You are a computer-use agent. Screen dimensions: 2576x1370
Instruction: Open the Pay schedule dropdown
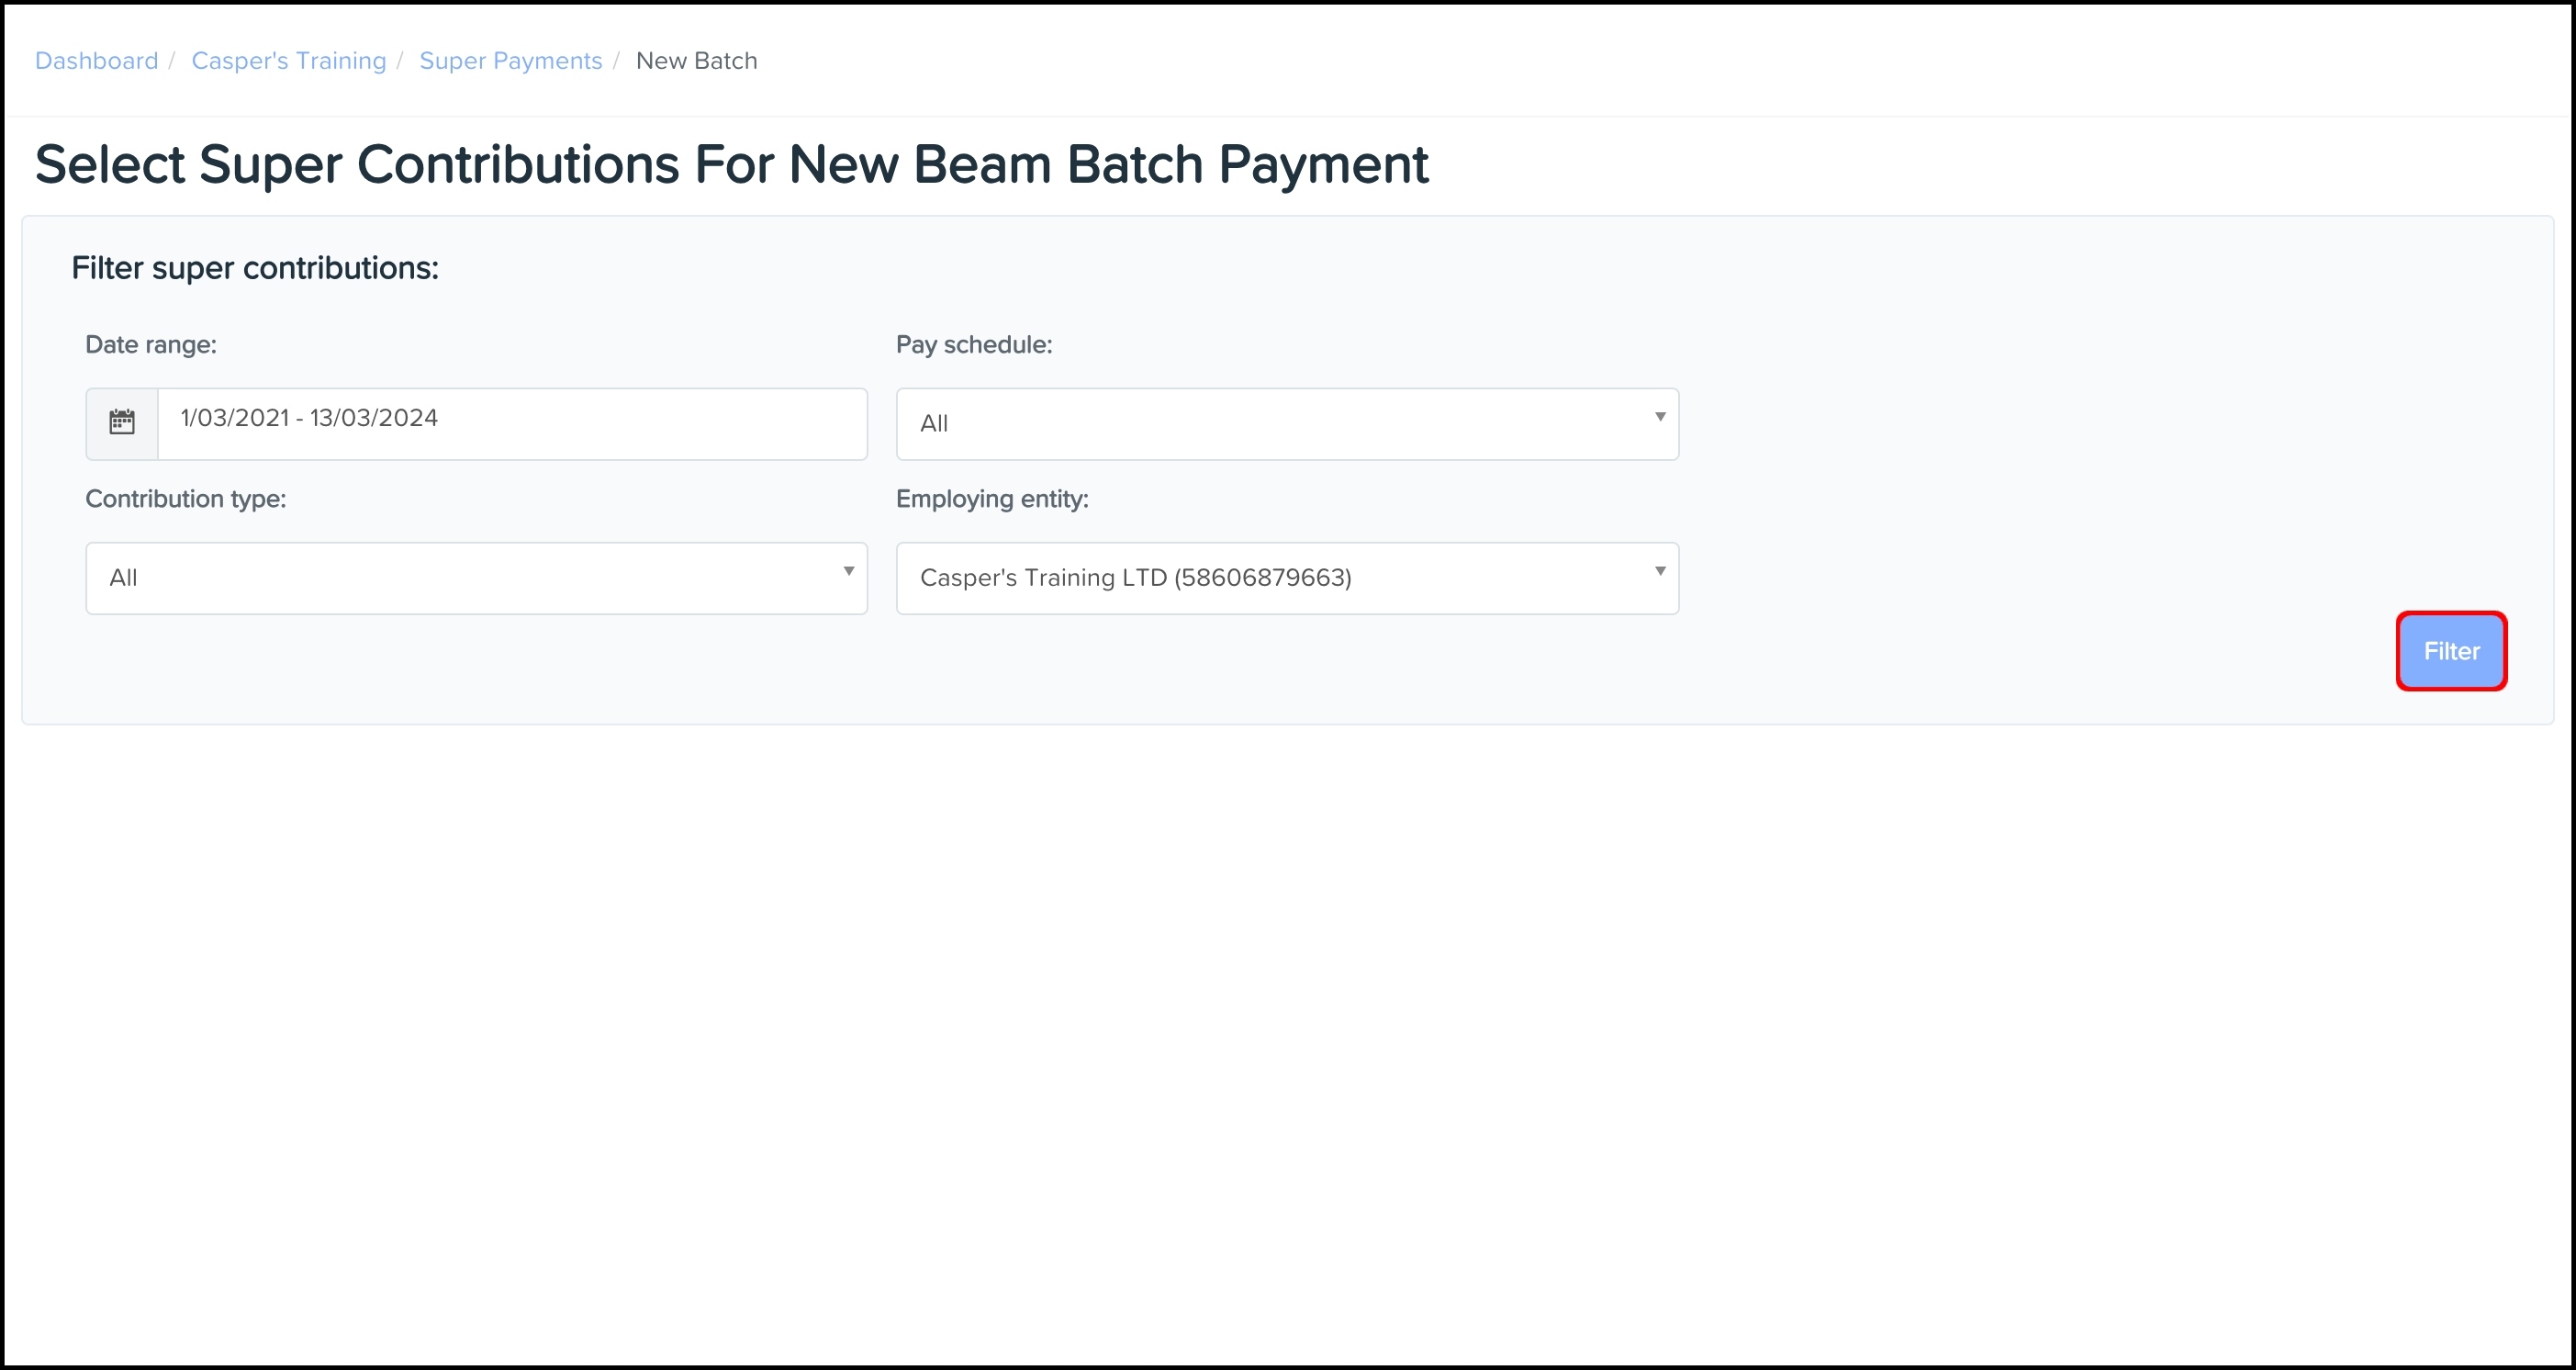point(1286,424)
